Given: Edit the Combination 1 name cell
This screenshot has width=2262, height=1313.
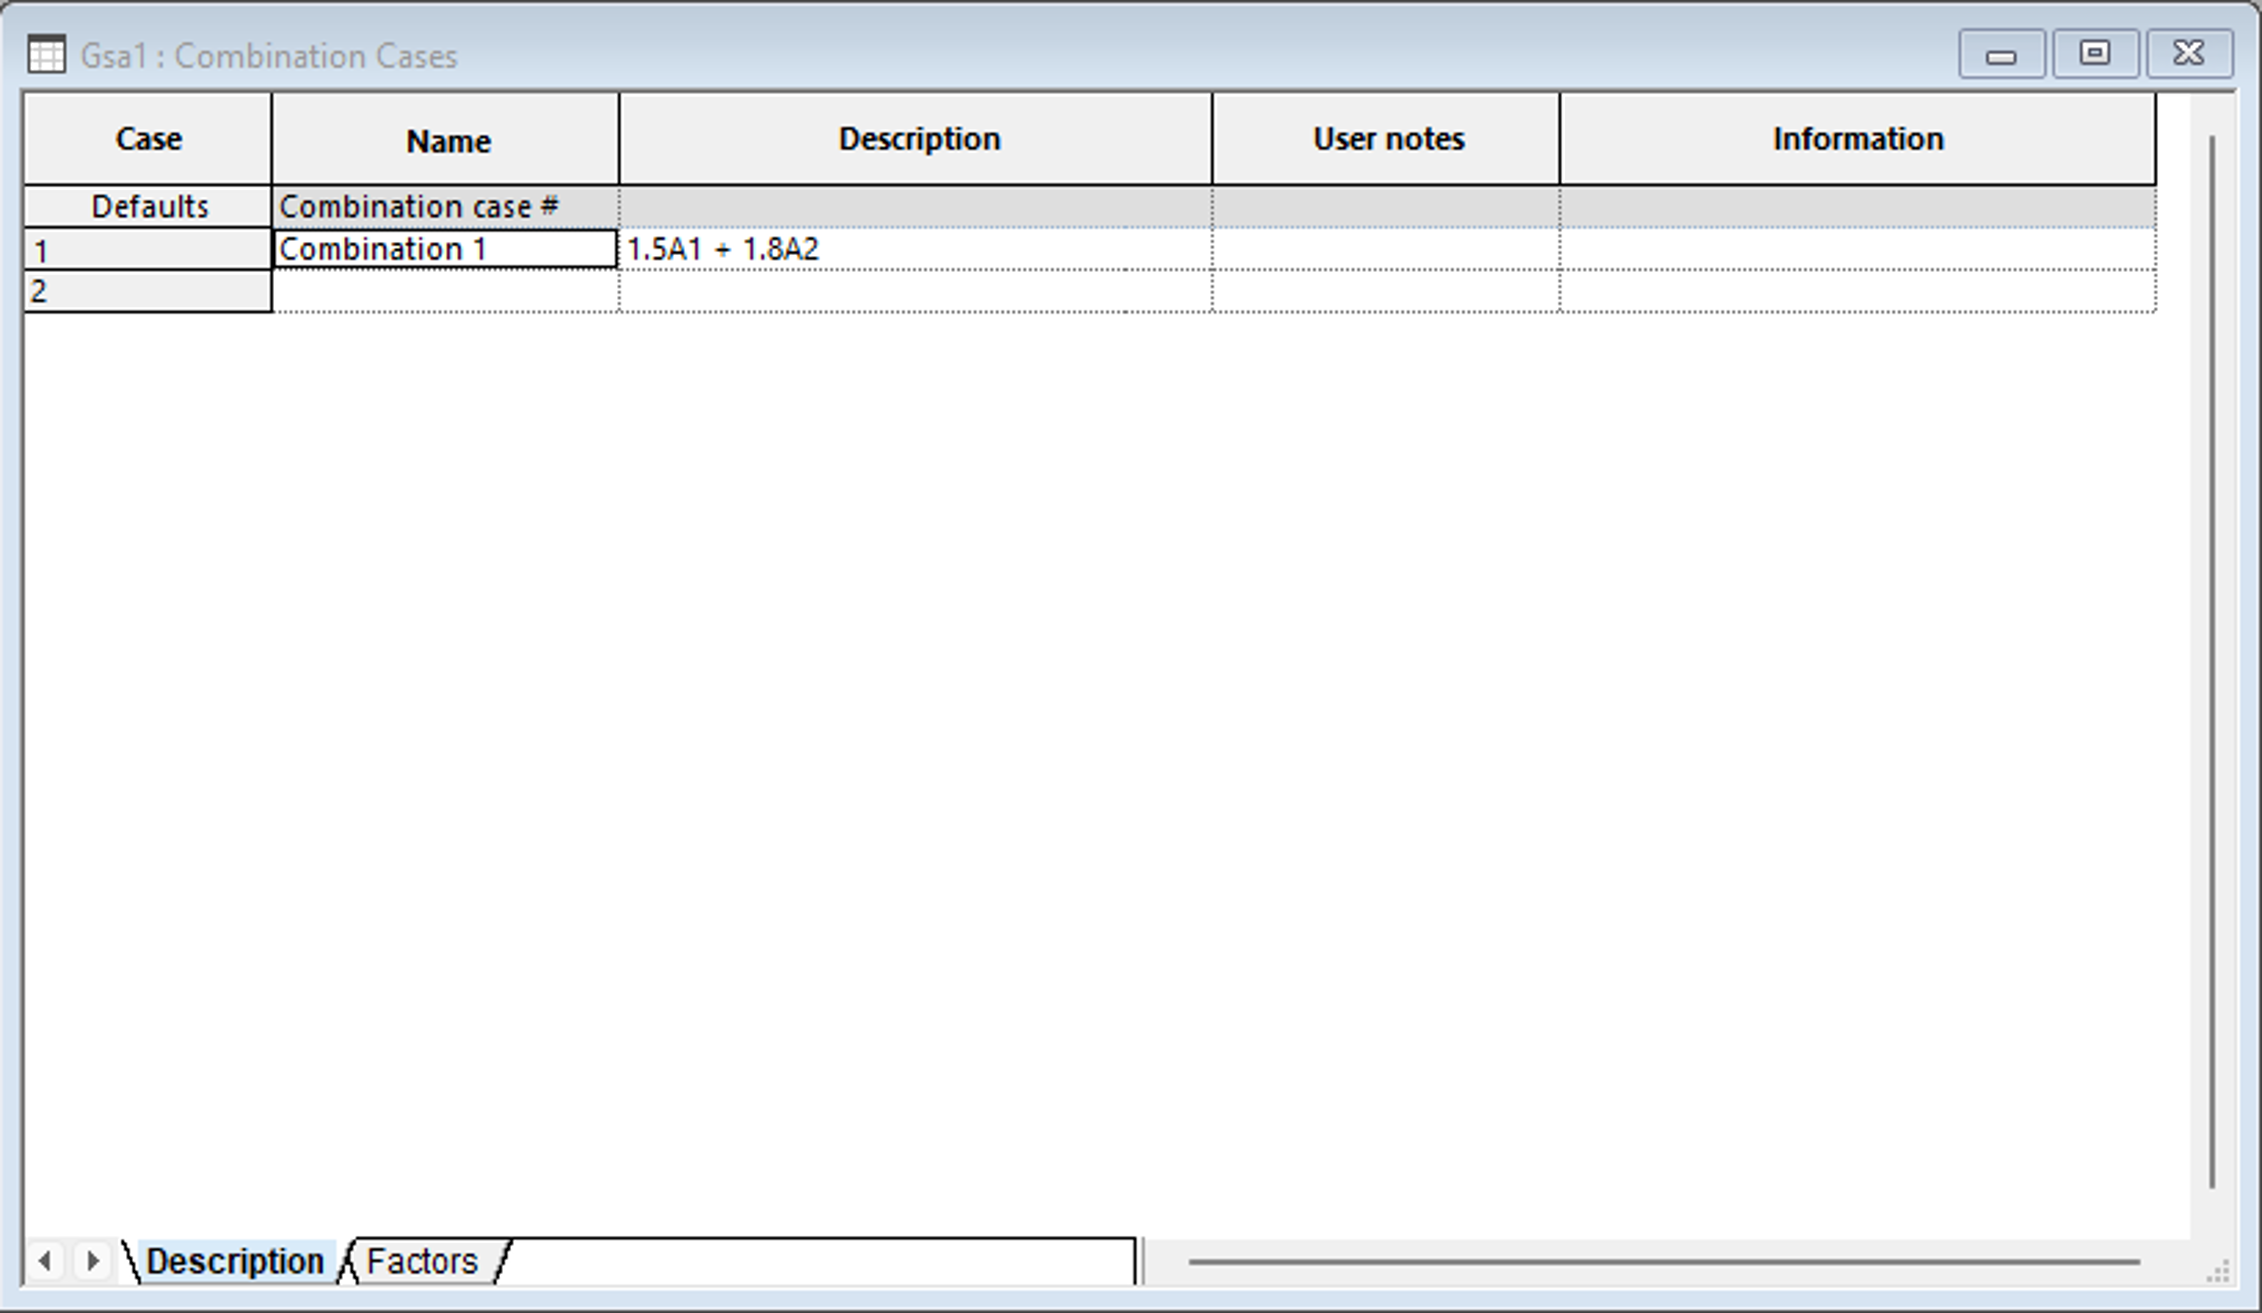Looking at the screenshot, I should click(446, 249).
